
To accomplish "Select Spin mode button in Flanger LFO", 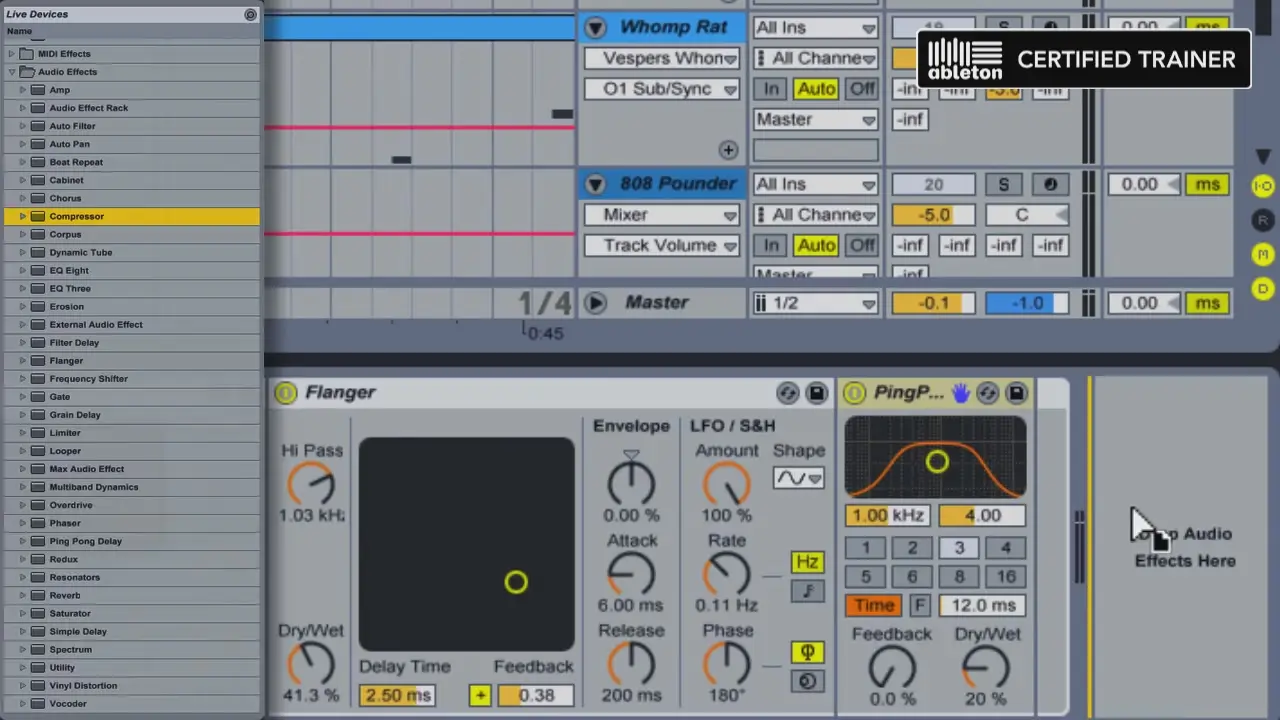I will pos(807,682).
